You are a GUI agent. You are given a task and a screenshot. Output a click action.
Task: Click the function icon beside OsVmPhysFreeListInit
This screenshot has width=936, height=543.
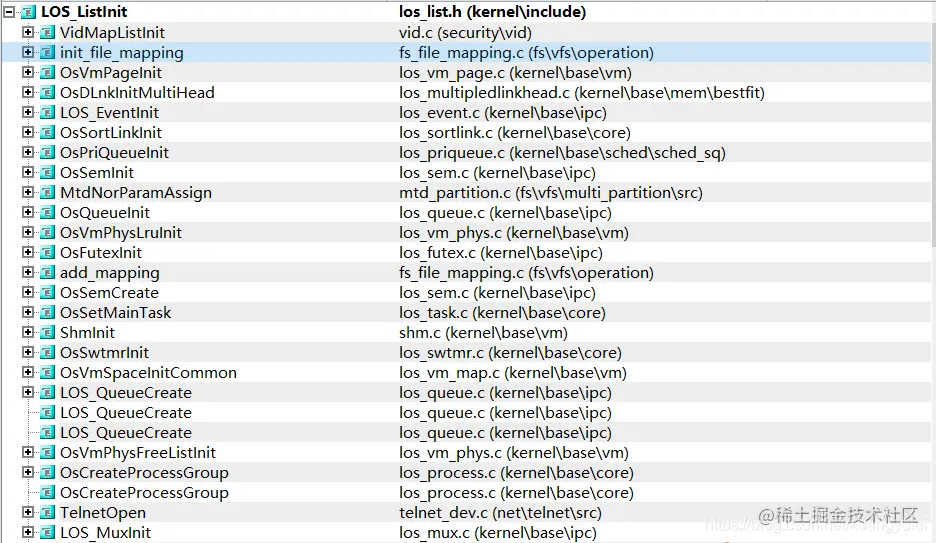click(47, 452)
